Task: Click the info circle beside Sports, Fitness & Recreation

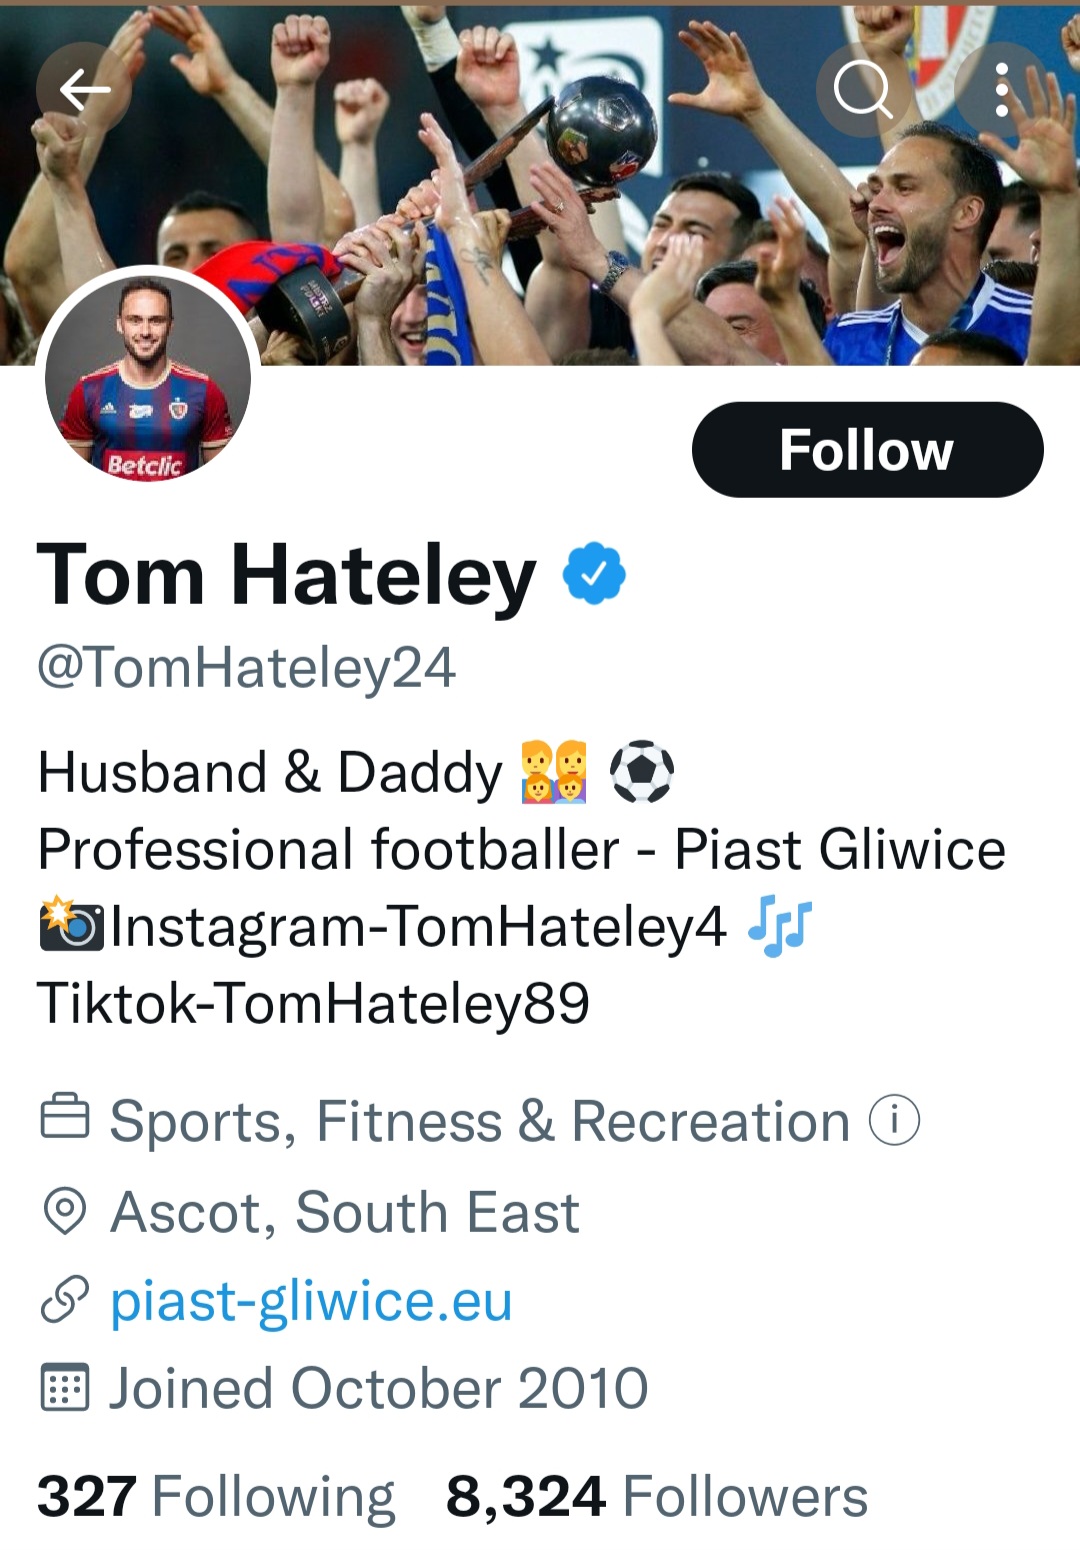Action: coord(893,1120)
